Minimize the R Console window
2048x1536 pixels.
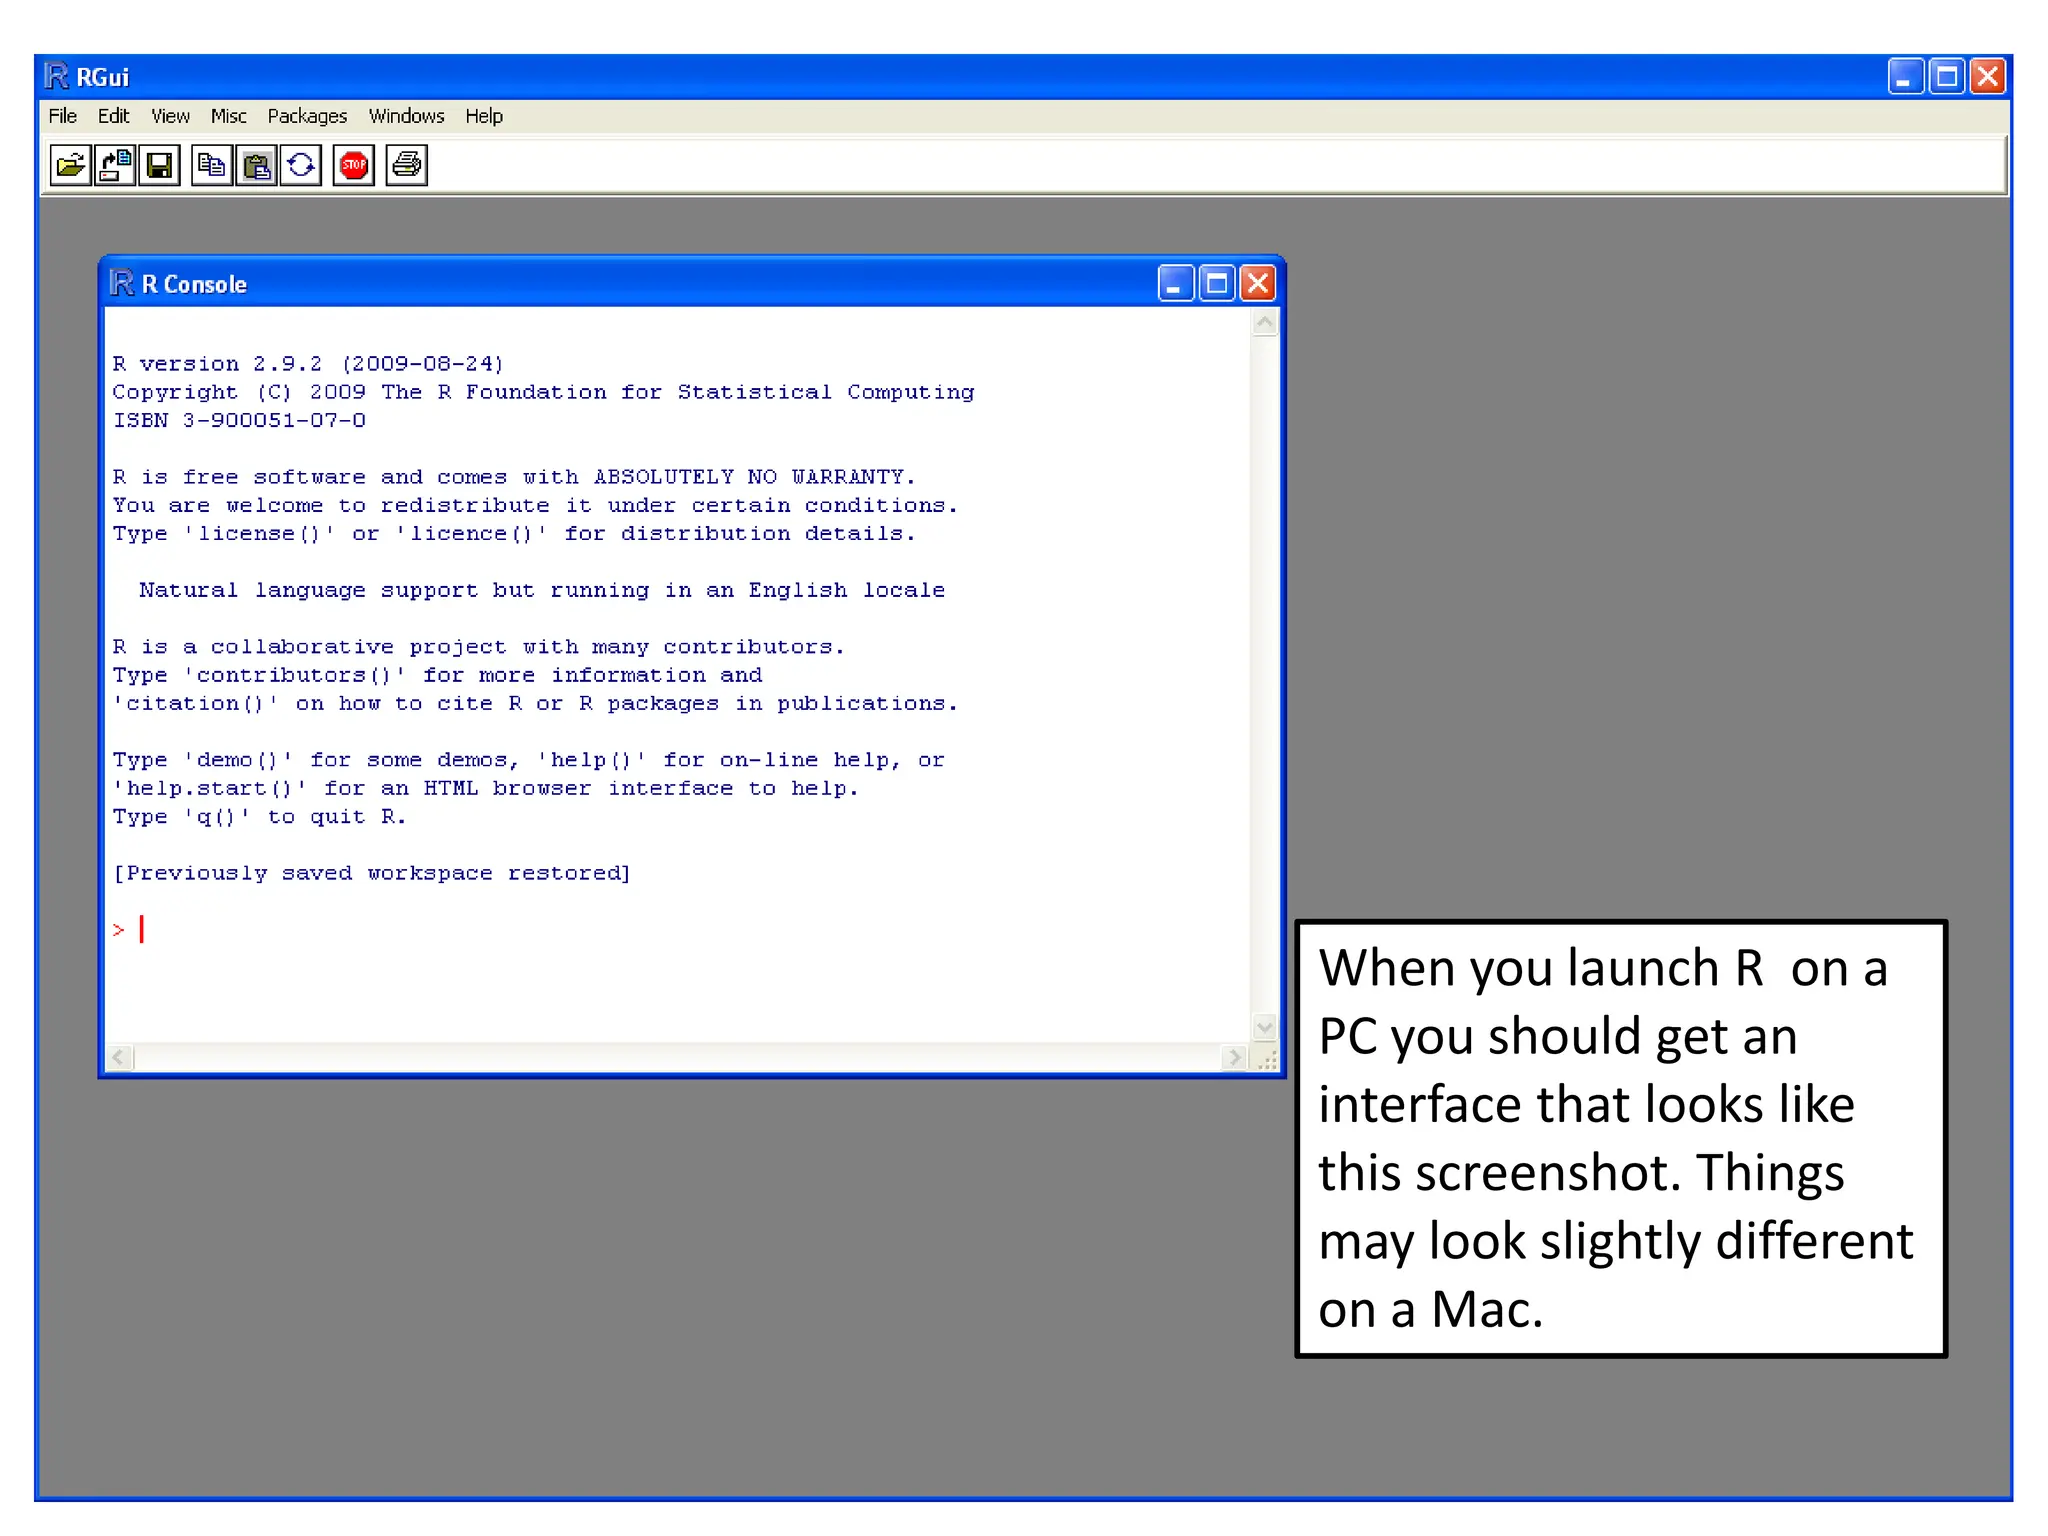click(x=1176, y=284)
